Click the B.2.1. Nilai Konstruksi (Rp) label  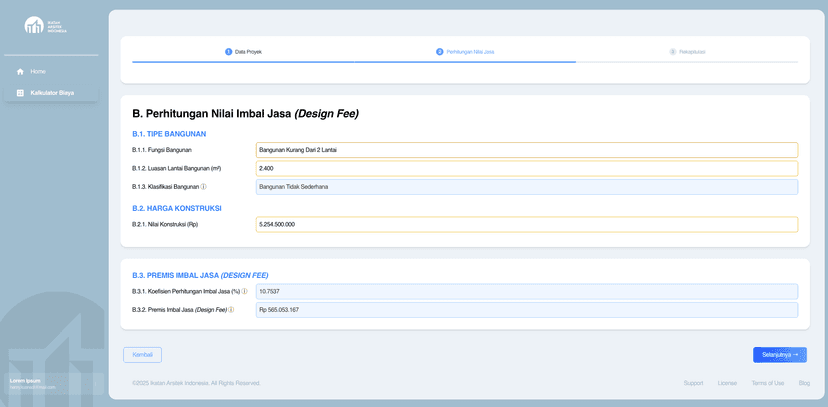click(165, 224)
